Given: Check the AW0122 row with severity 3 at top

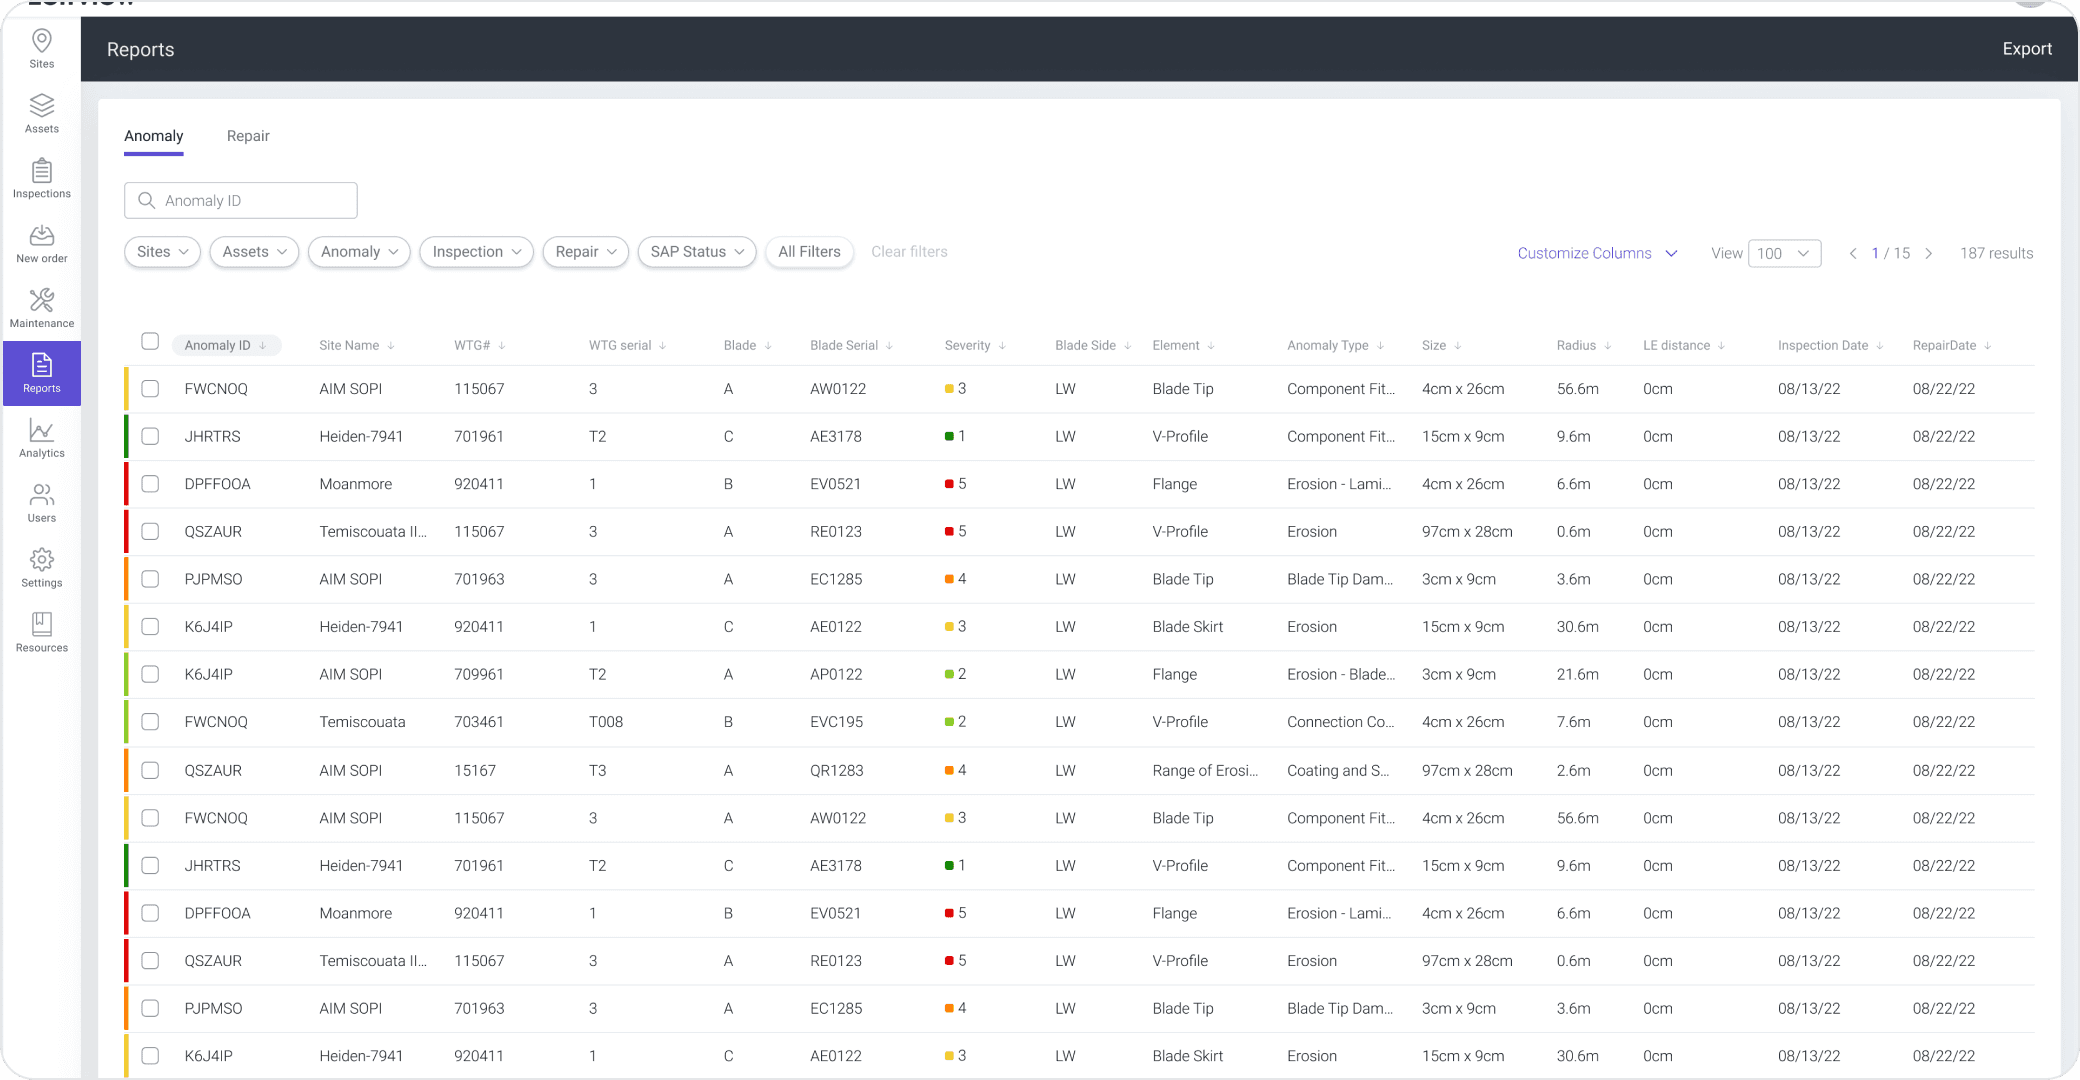Looking at the screenshot, I should tap(150, 389).
